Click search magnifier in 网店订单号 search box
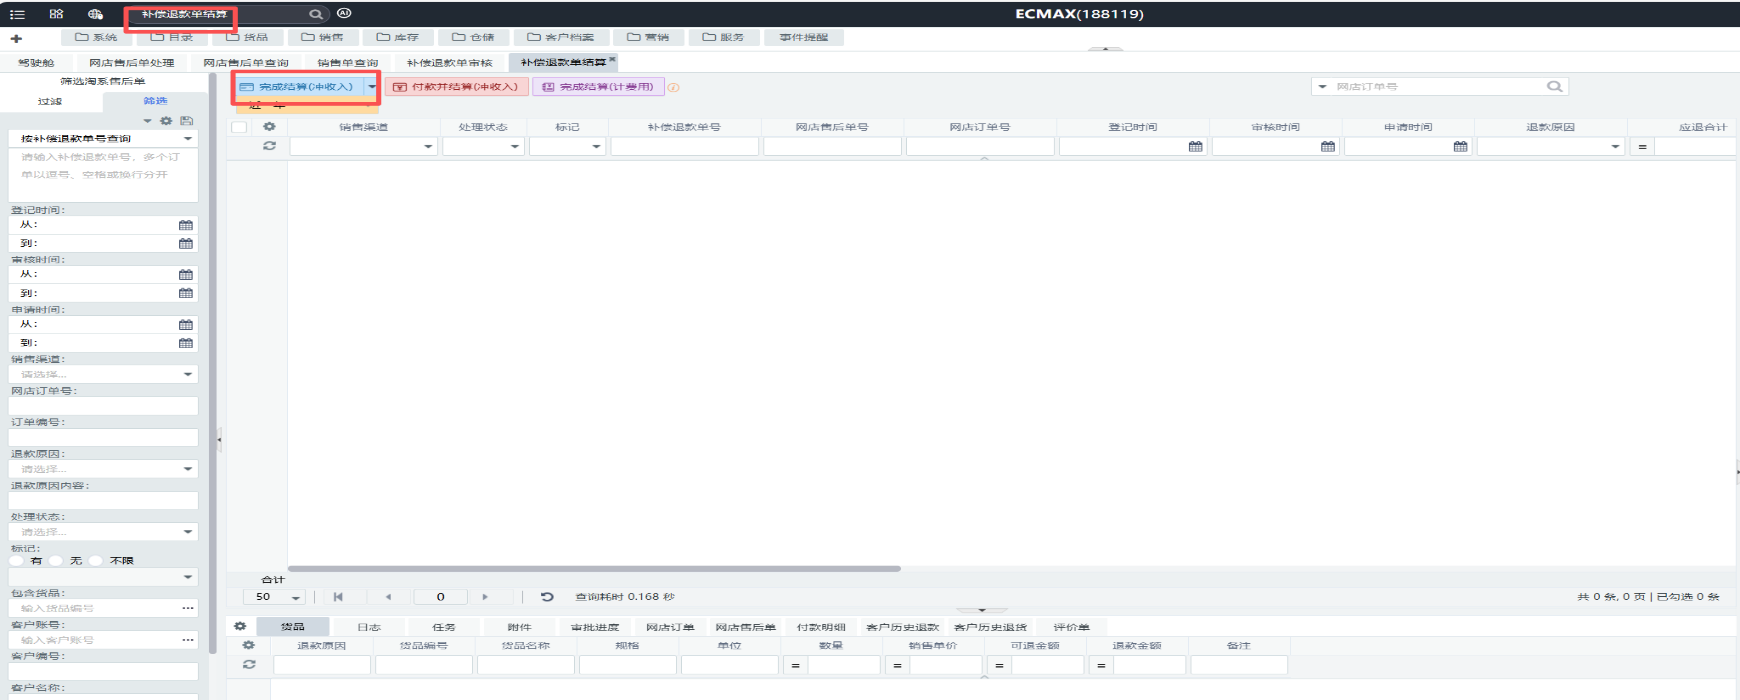 click(1554, 86)
